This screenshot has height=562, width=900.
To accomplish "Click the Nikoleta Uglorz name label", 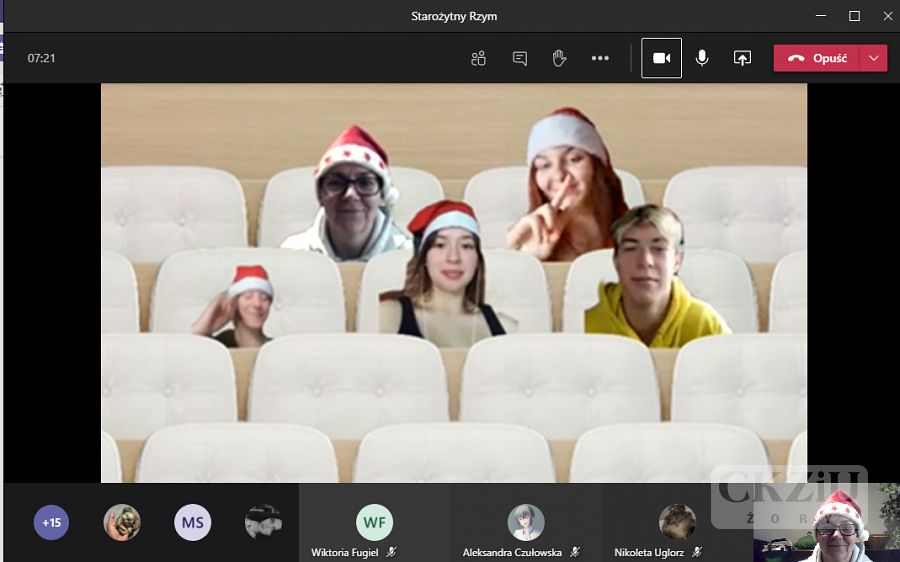I will click(650, 552).
